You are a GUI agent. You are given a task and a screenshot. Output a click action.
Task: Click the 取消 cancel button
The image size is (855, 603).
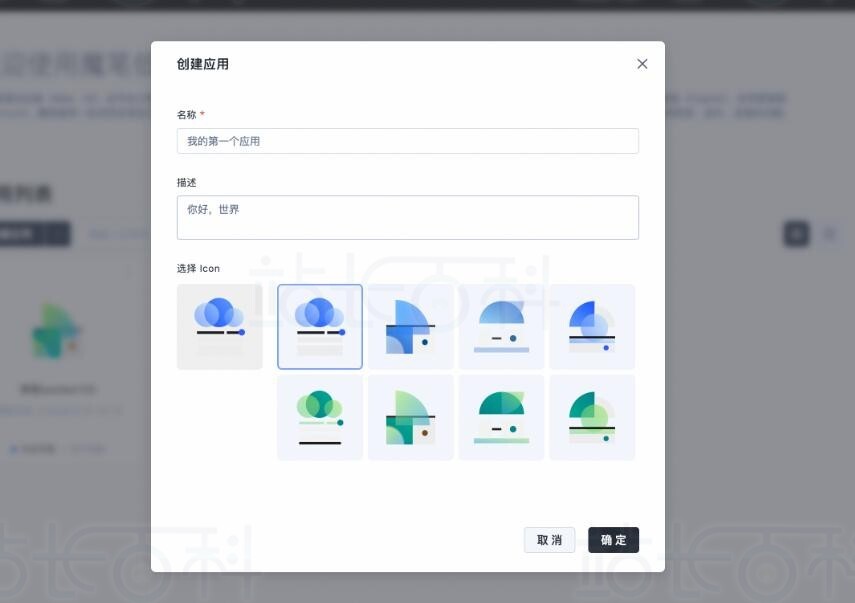pyautogui.click(x=549, y=539)
